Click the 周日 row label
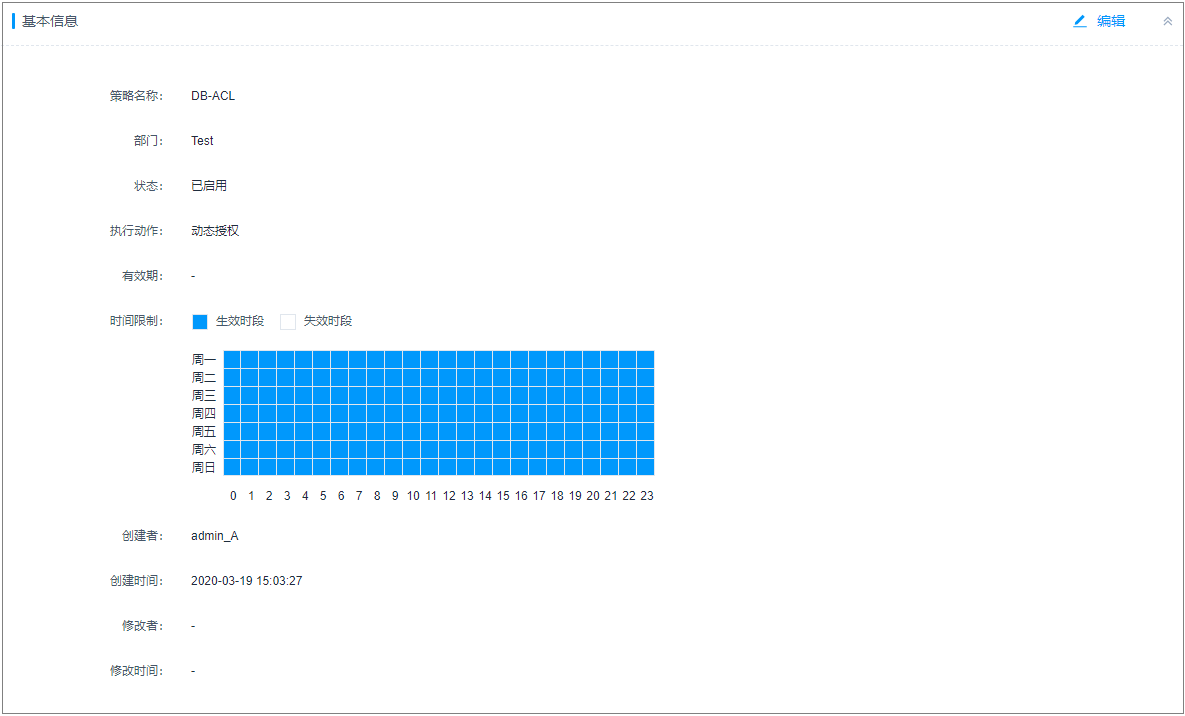 click(x=204, y=467)
